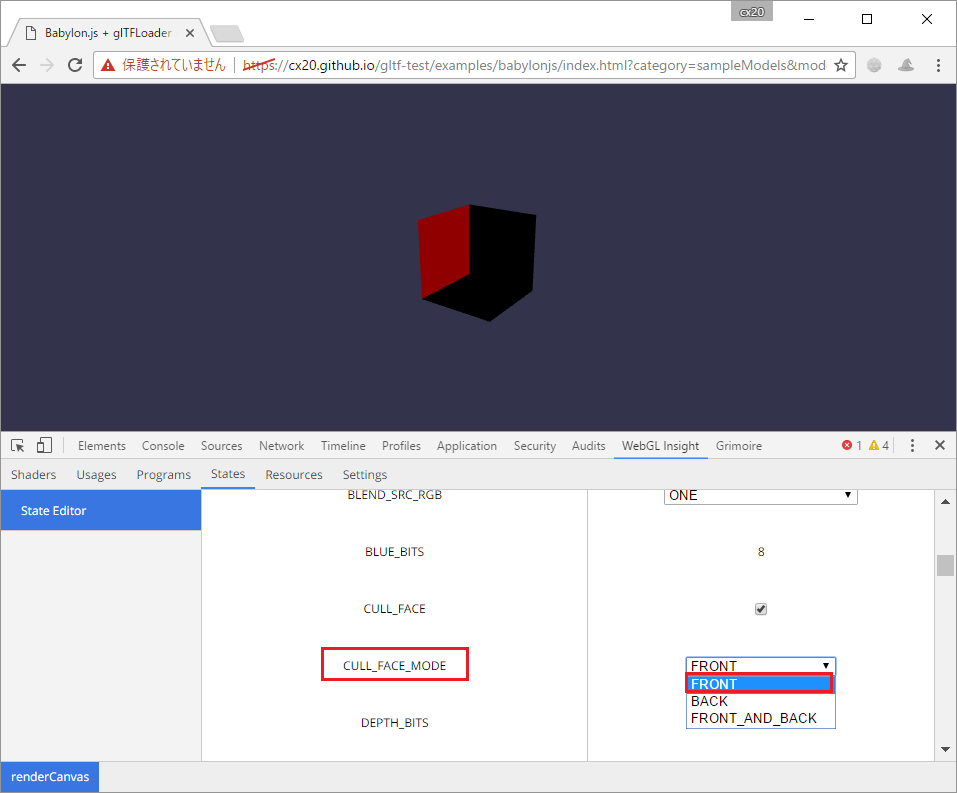Viewport: 957px width, 793px height.
Task: Switch to the Shaders tab
Action: point(33,475)
